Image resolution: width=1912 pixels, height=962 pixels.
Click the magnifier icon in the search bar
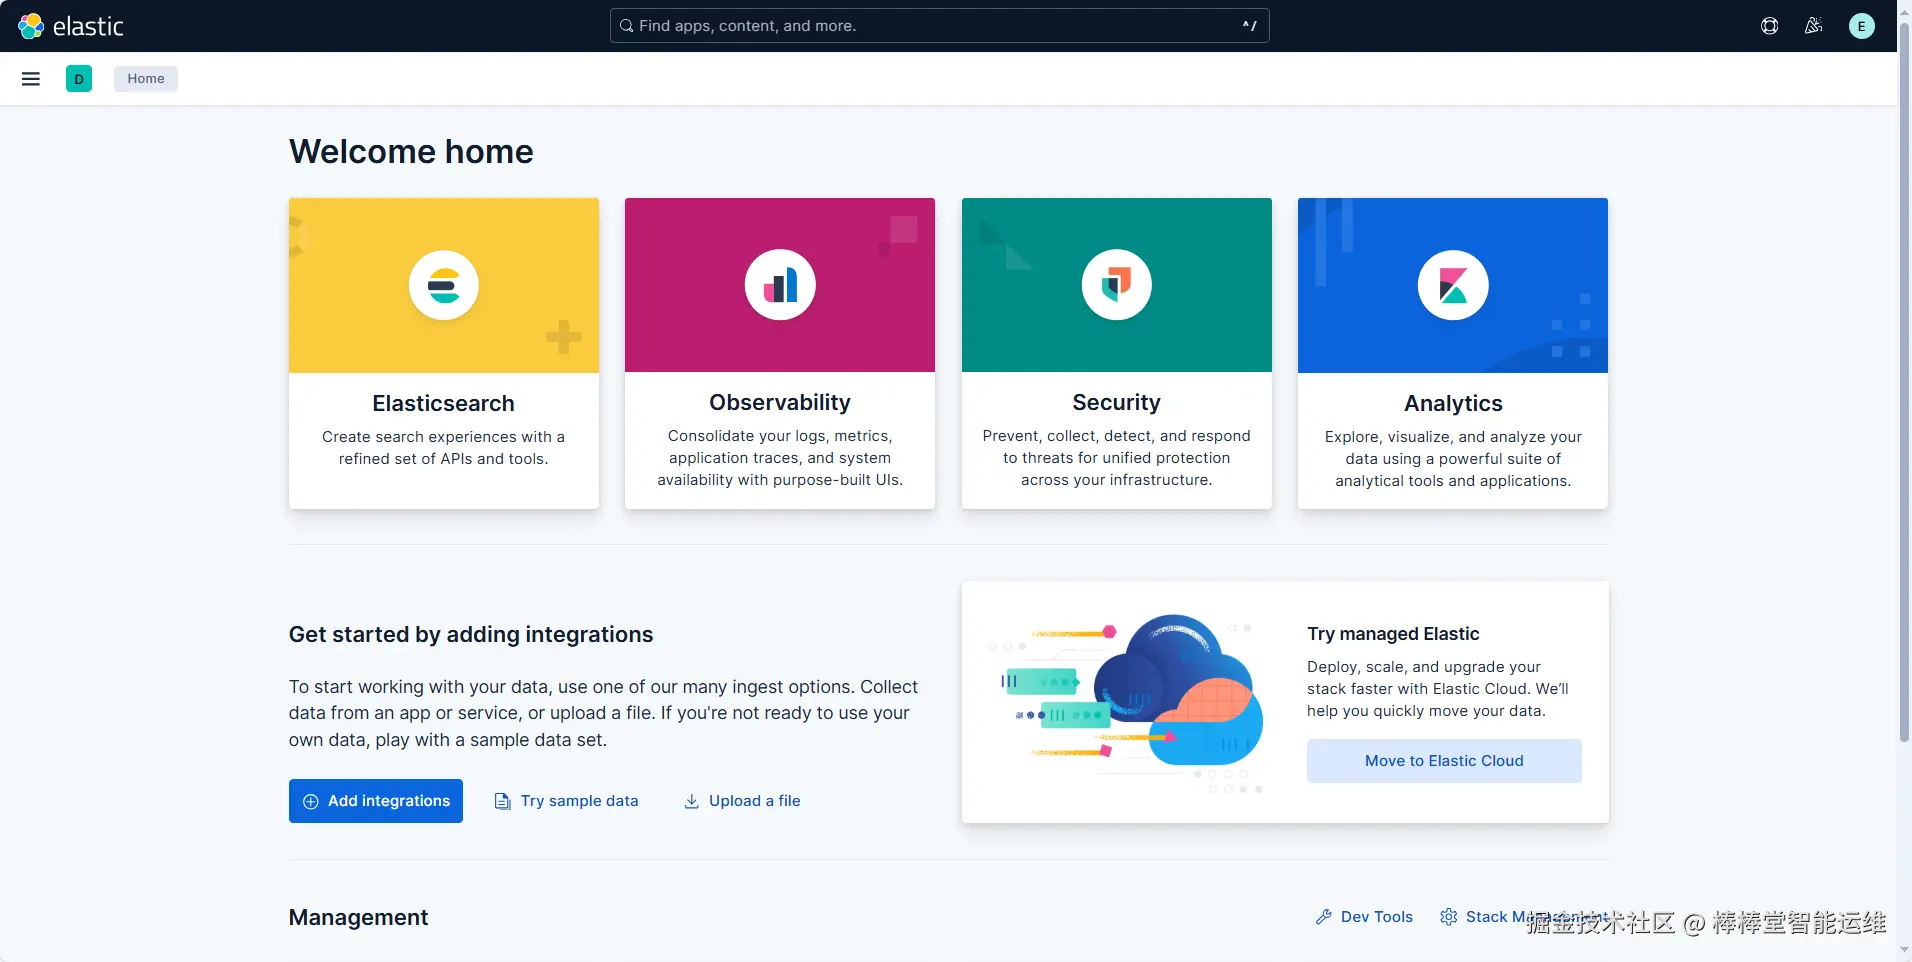(x=626, y=26)
